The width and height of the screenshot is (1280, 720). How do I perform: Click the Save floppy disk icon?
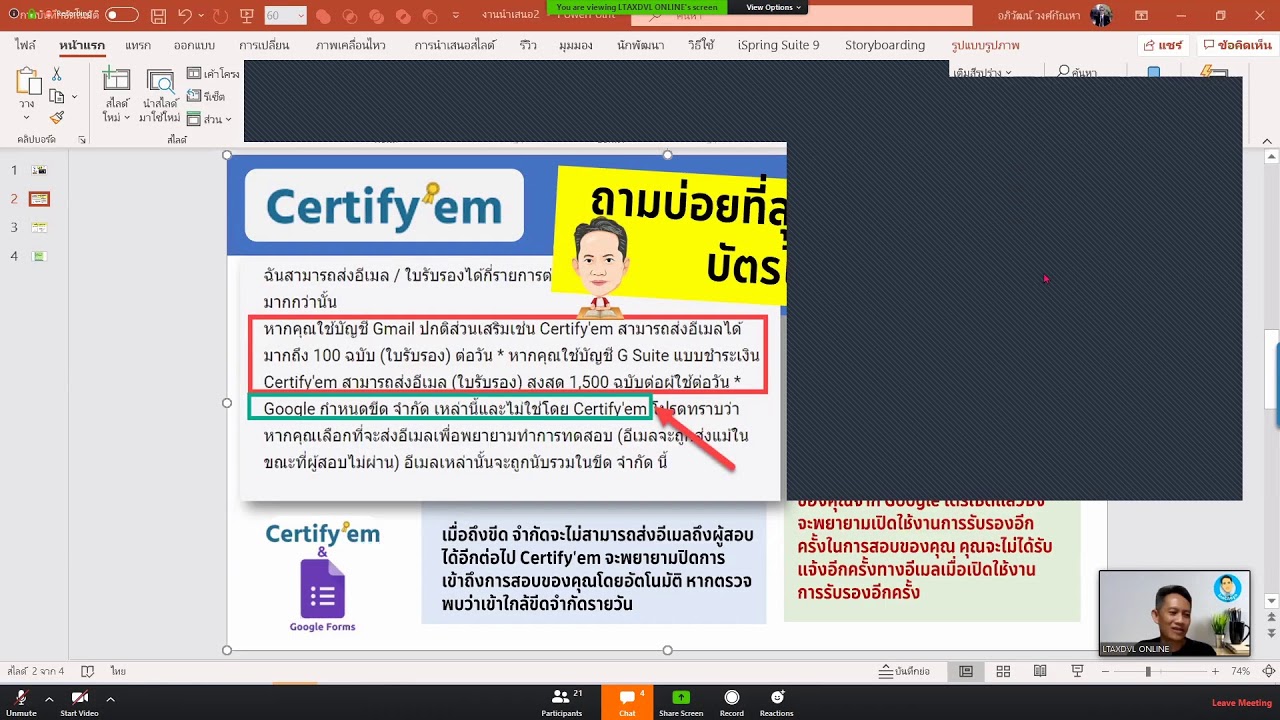pos(158,16)
